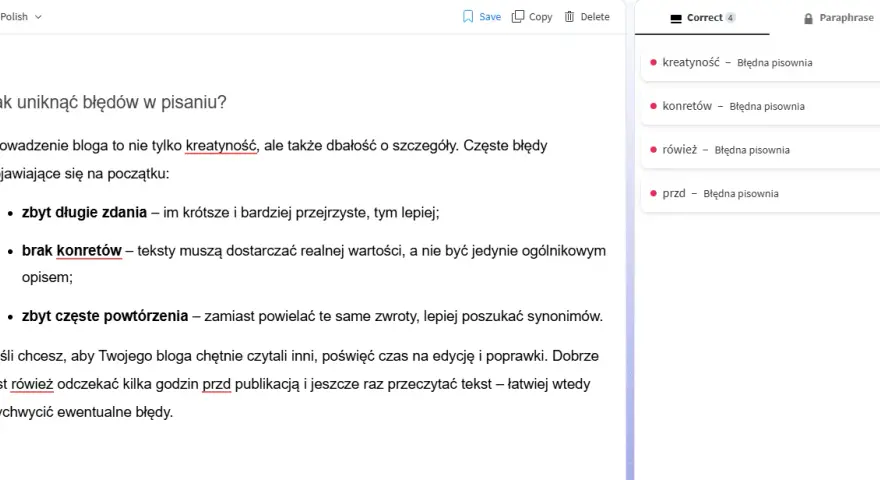
Task: Click the underlined word przd in text
Action: pyautogui.click(x=217, y=384)
